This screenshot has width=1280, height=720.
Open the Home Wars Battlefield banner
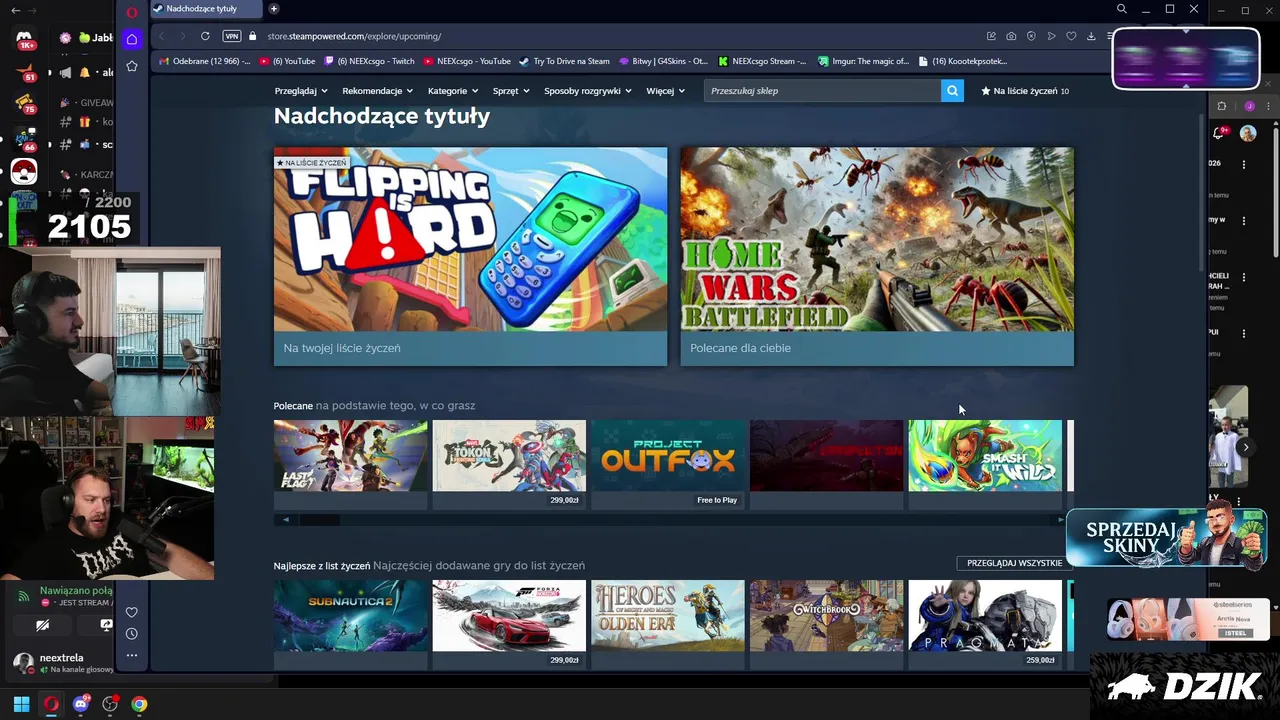click(877, 257)
